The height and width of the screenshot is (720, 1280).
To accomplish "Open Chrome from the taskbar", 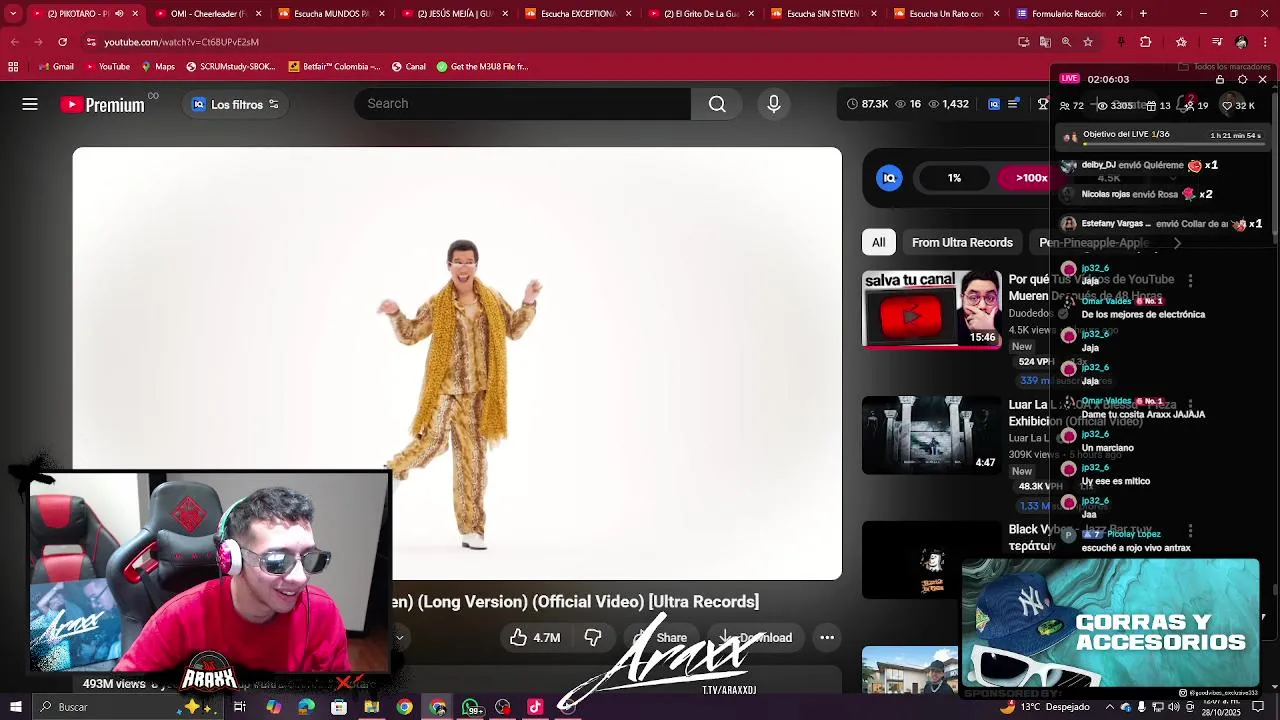I will (x=404, y=707).
